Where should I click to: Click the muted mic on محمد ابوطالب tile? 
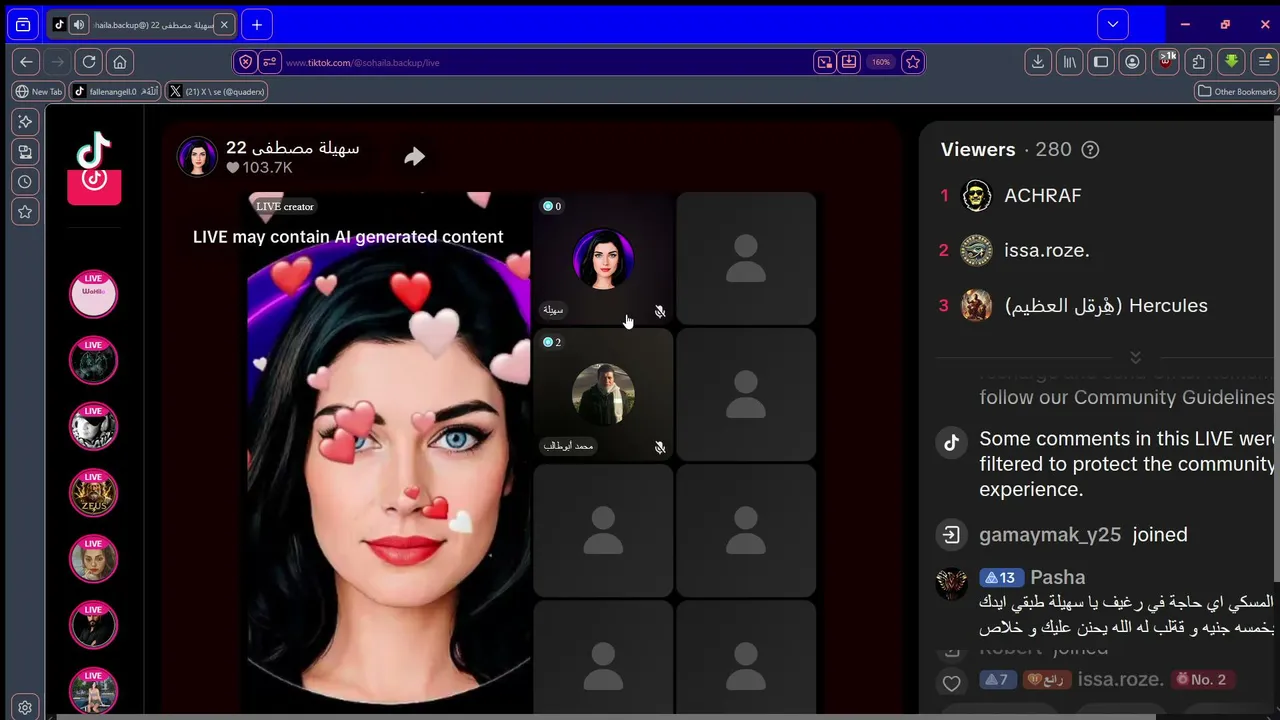coord(660,447)
